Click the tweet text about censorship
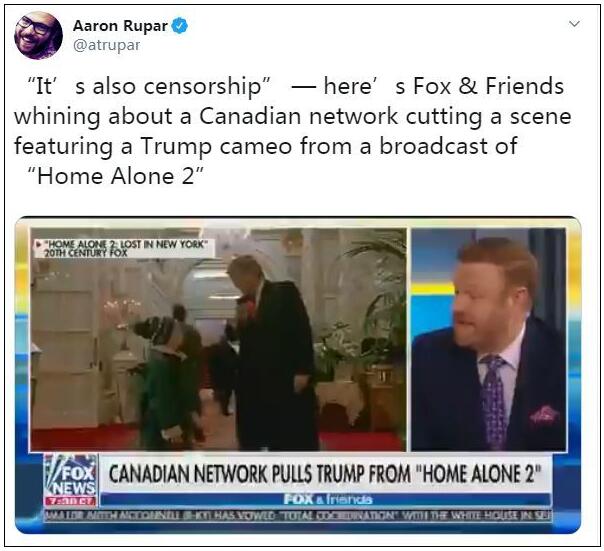 293,131
